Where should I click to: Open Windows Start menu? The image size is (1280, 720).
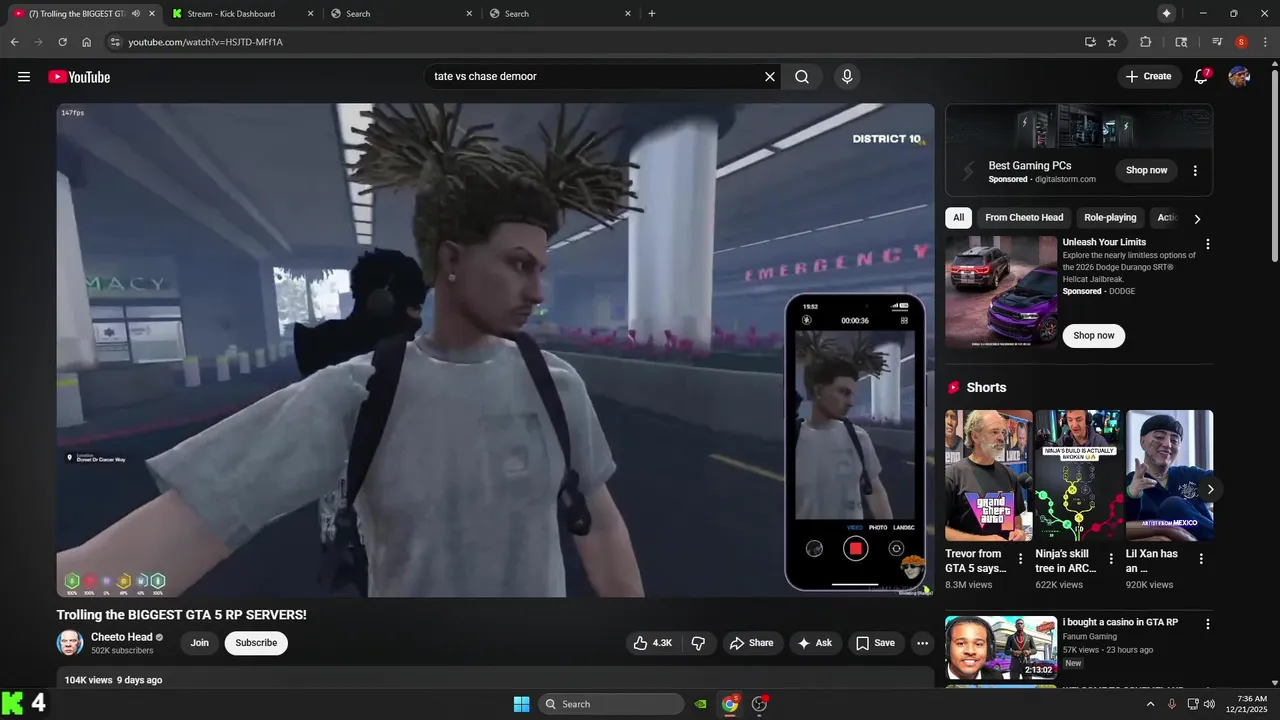point(521,704)
